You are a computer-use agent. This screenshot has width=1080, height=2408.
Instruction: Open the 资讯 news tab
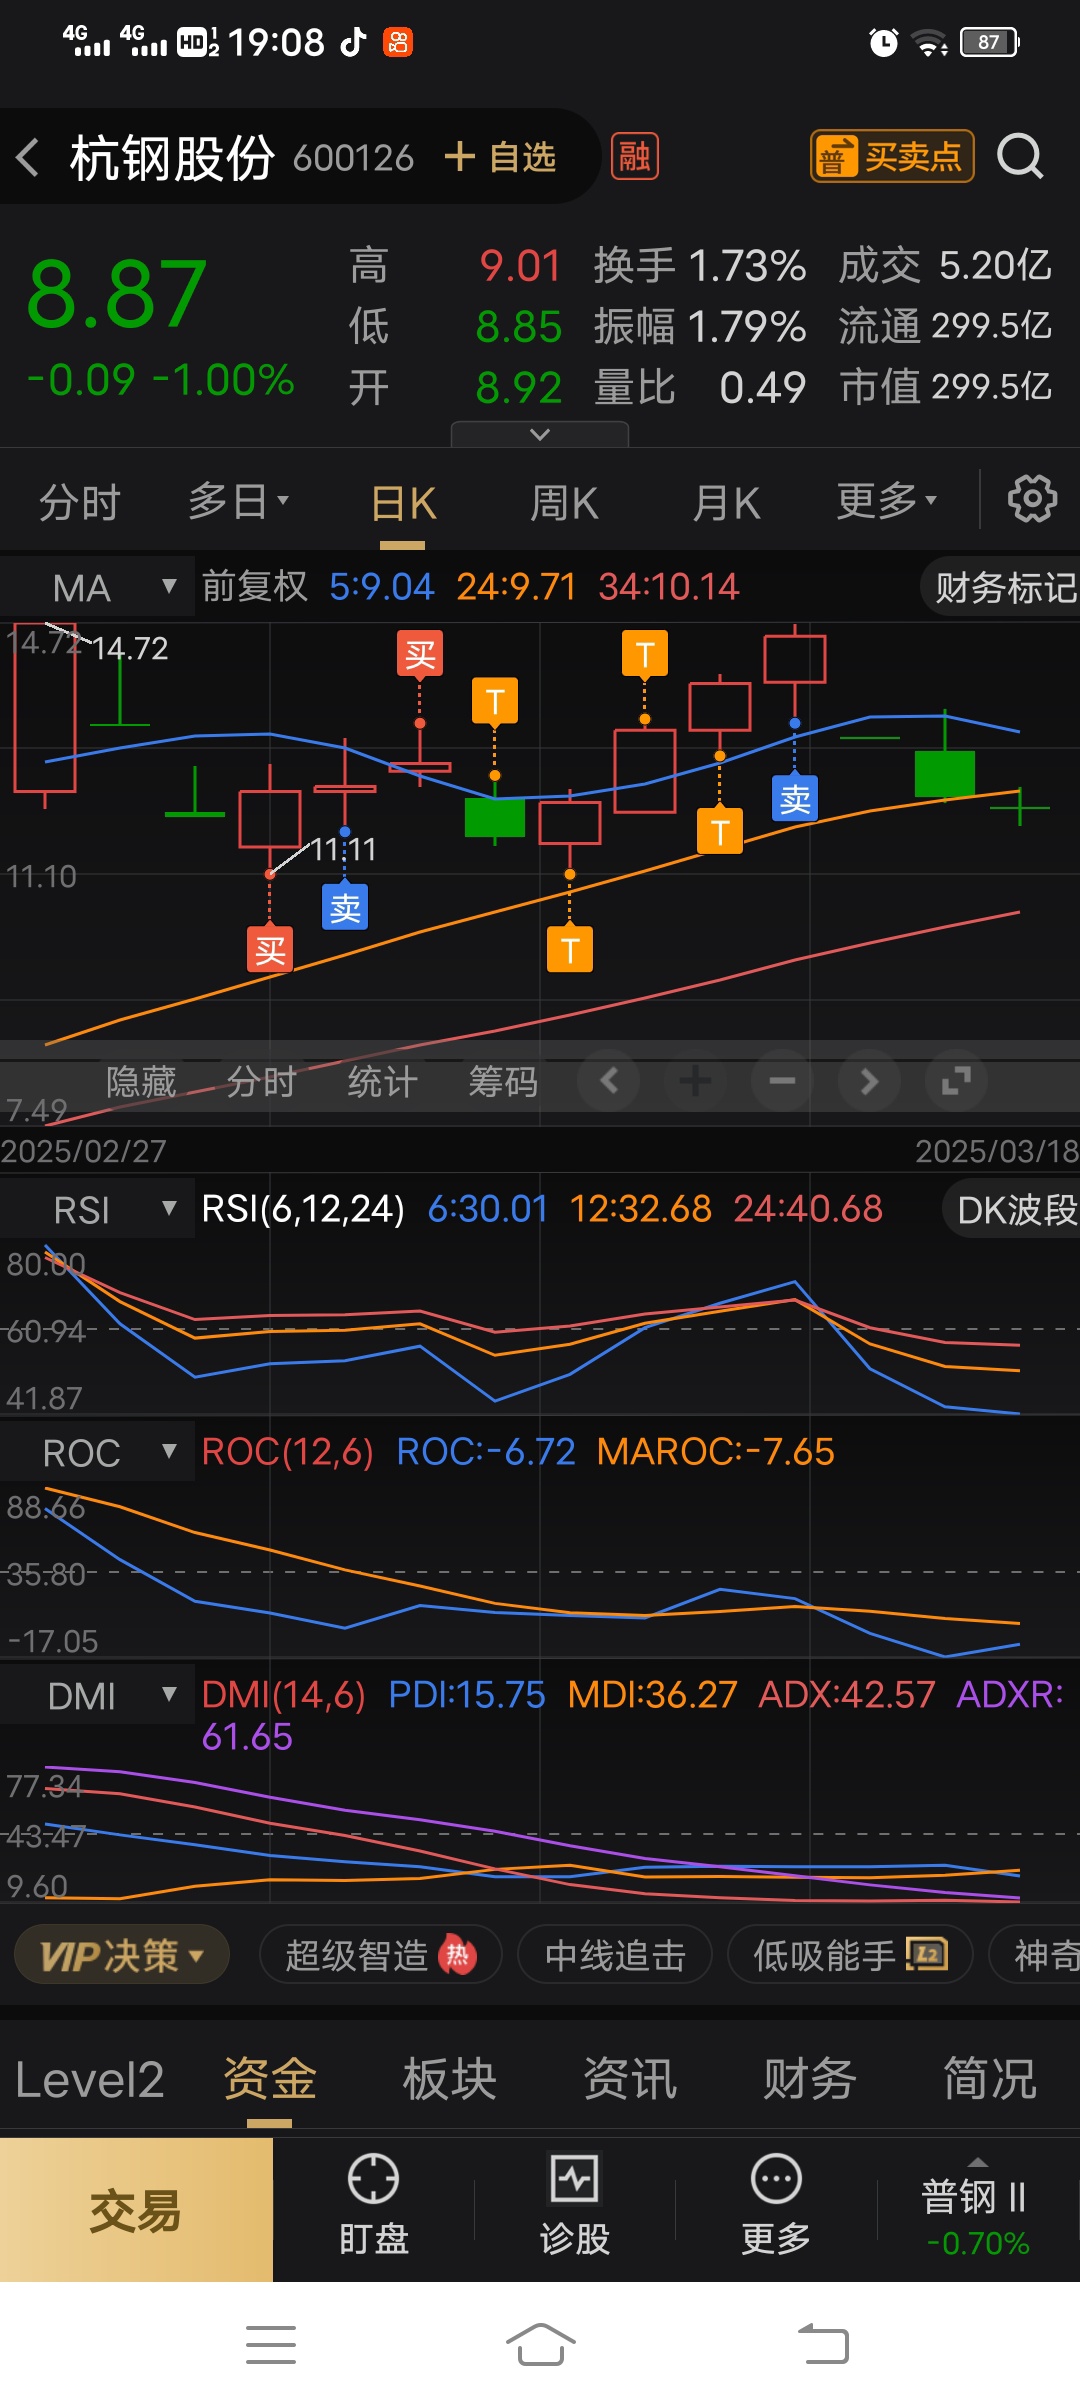coord(630,2080)
